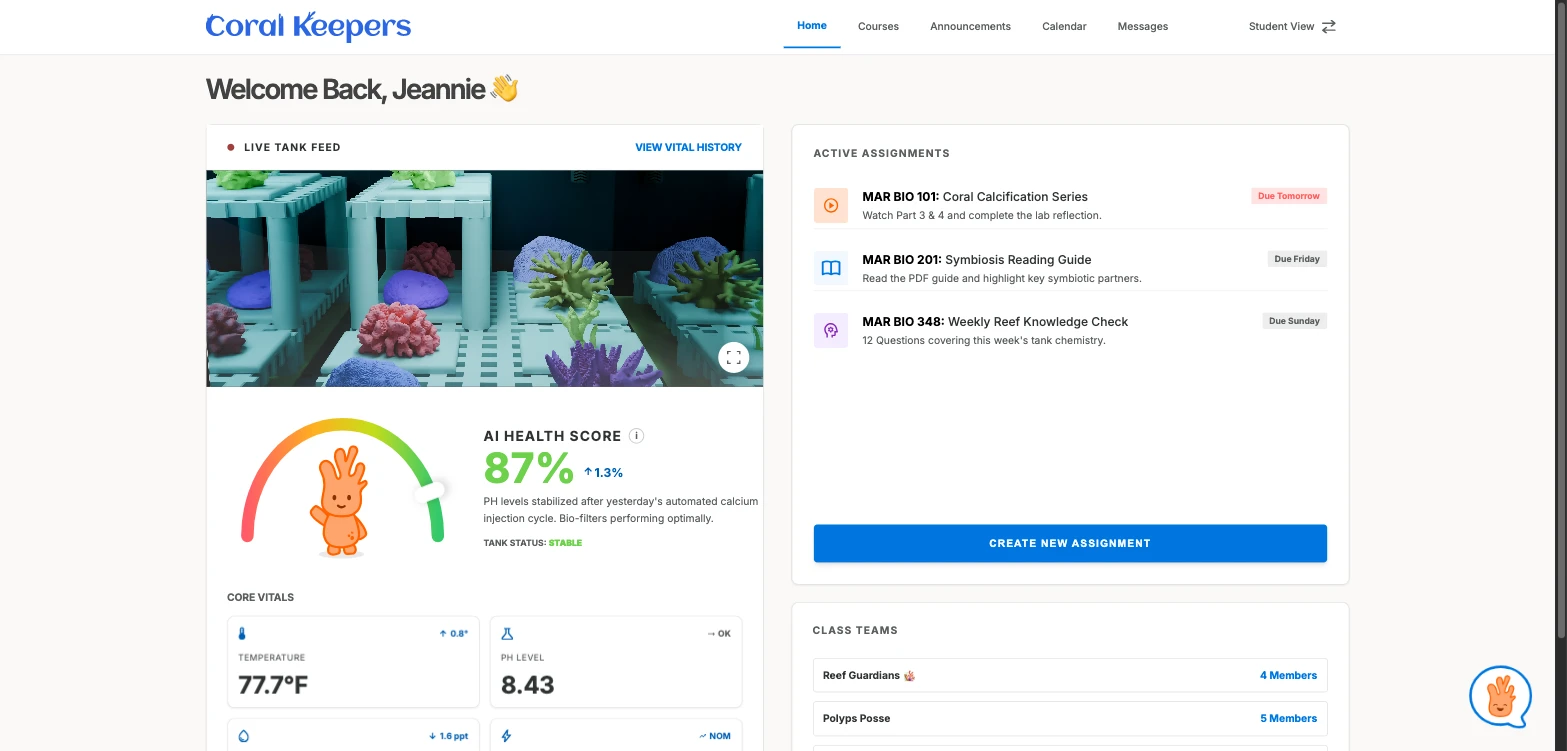Open View Vital History link
The image size is (1567, 751).
(688, 147)
